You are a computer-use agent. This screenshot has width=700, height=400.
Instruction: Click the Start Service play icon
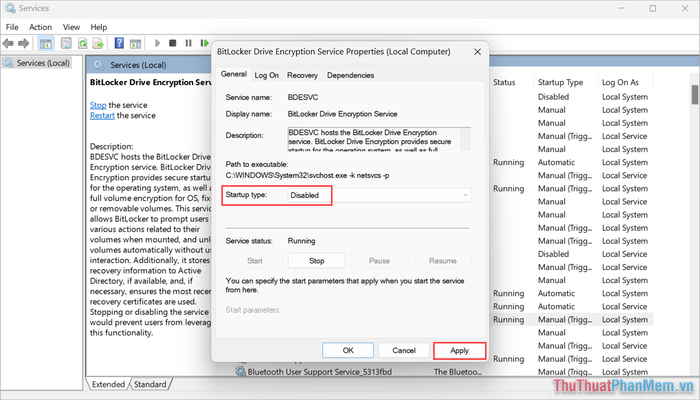(157, 43)
